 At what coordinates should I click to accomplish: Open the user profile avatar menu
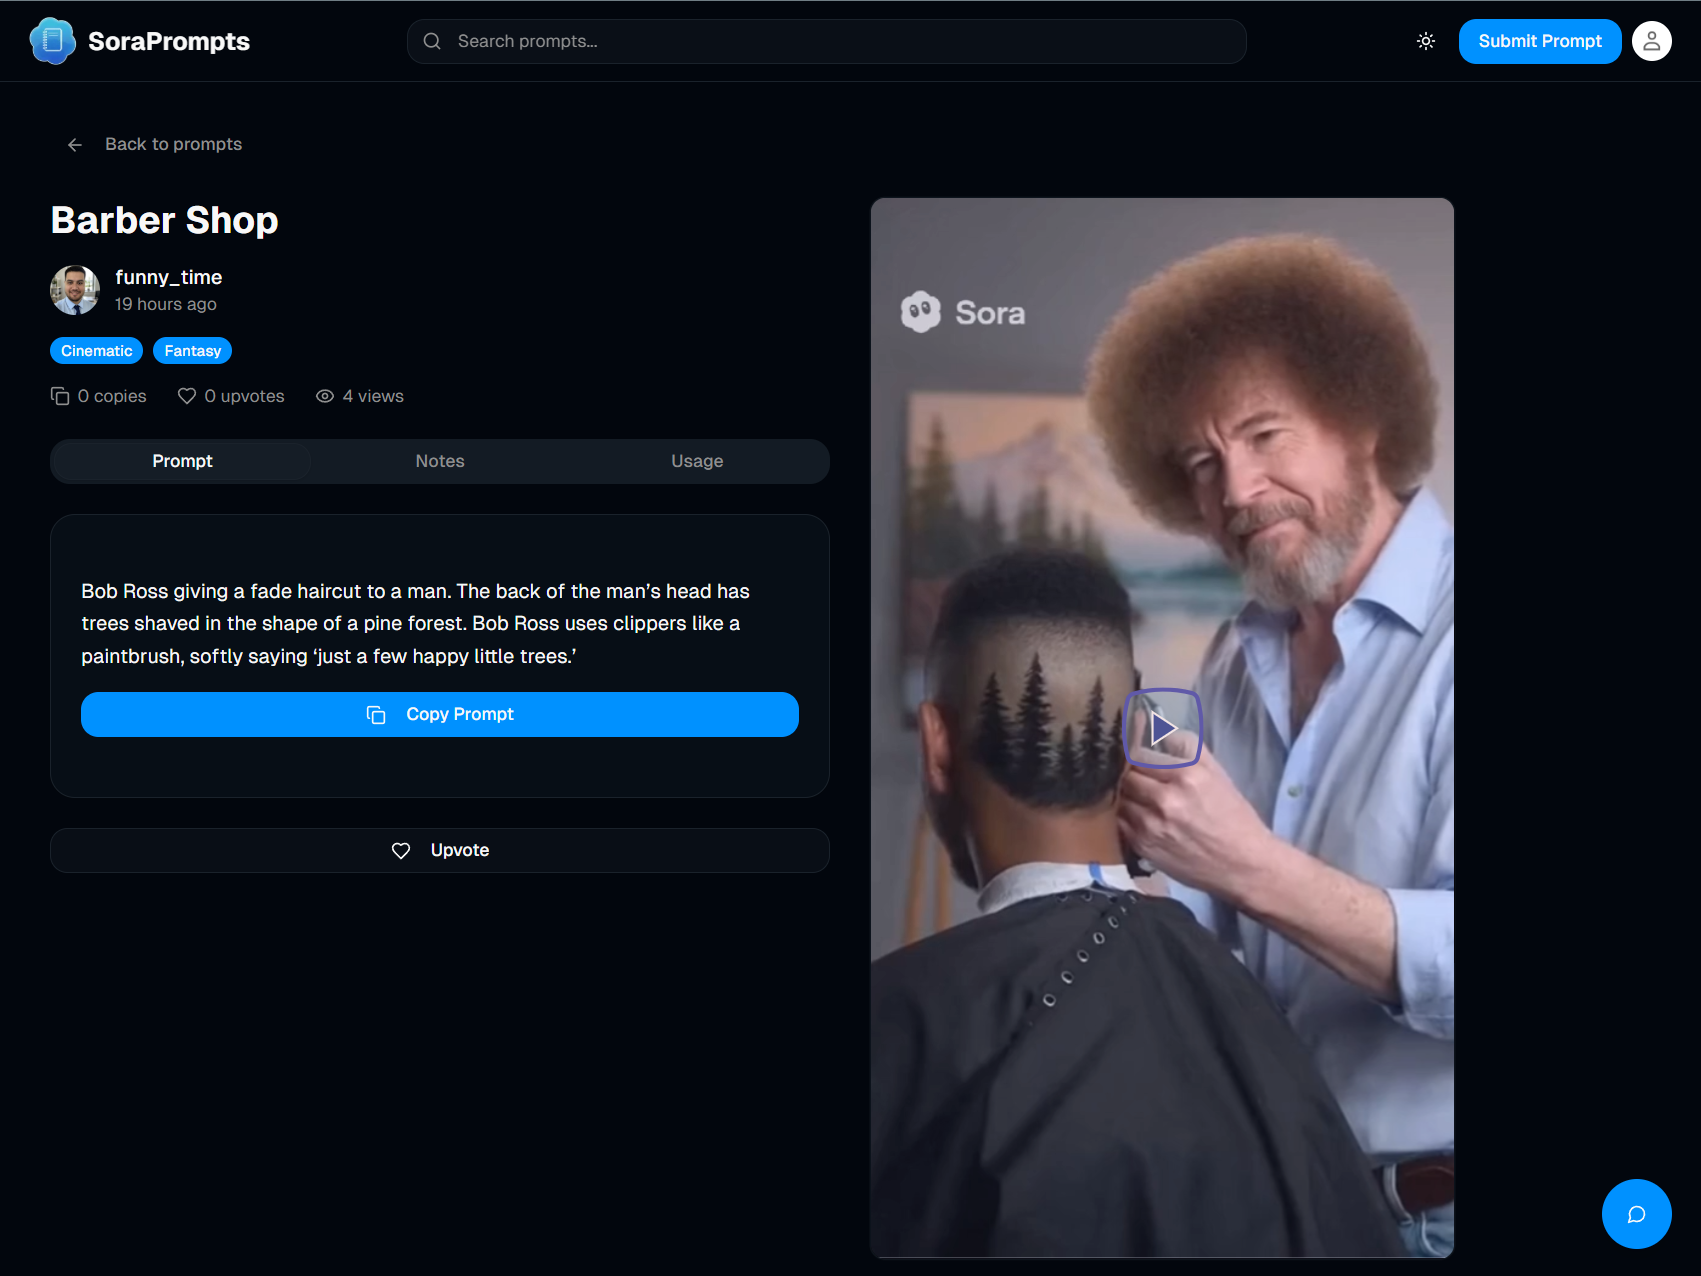(x=1651, y=41)
